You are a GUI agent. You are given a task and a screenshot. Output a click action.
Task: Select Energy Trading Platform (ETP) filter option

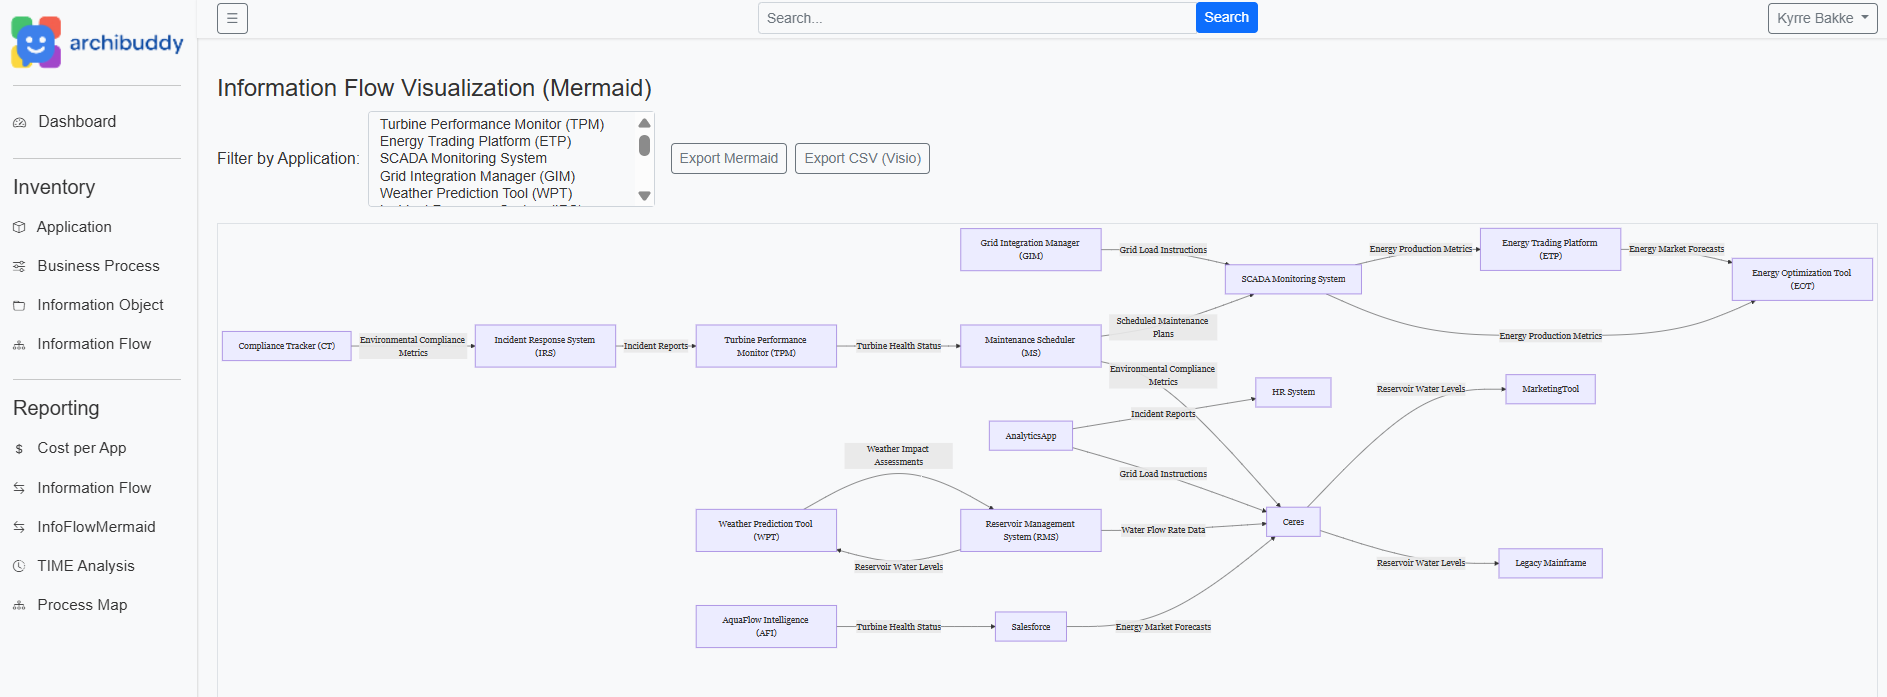click(x=475, y=141)
